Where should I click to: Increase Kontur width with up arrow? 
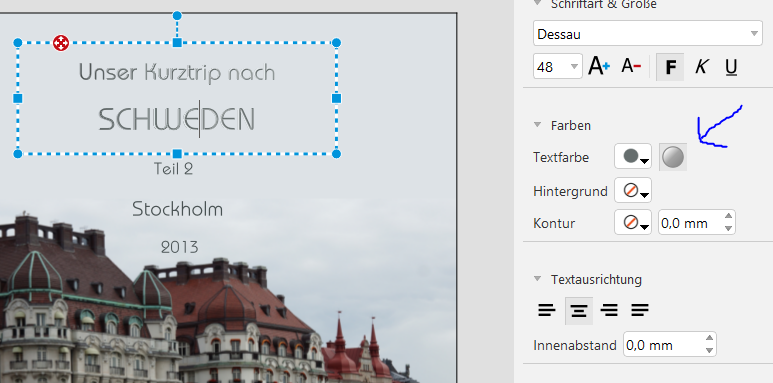tap(728, 216)
